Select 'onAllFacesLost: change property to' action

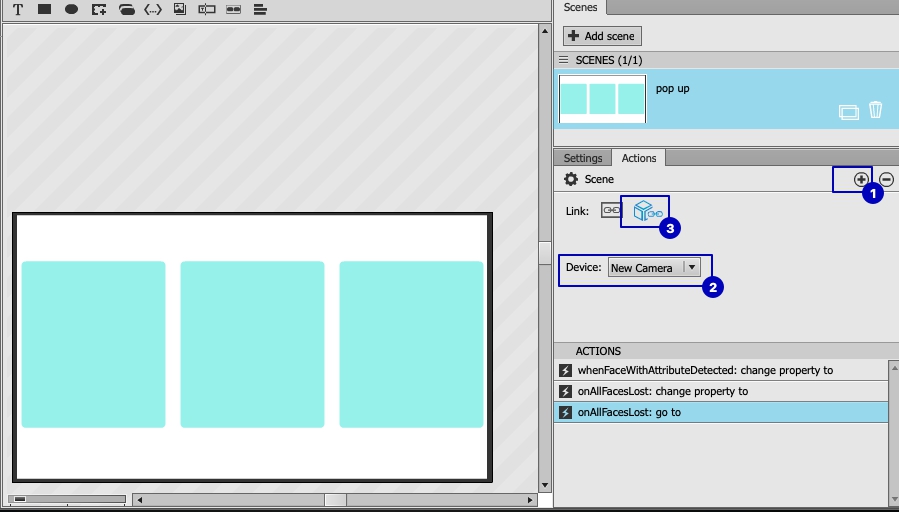coord(721,392)
